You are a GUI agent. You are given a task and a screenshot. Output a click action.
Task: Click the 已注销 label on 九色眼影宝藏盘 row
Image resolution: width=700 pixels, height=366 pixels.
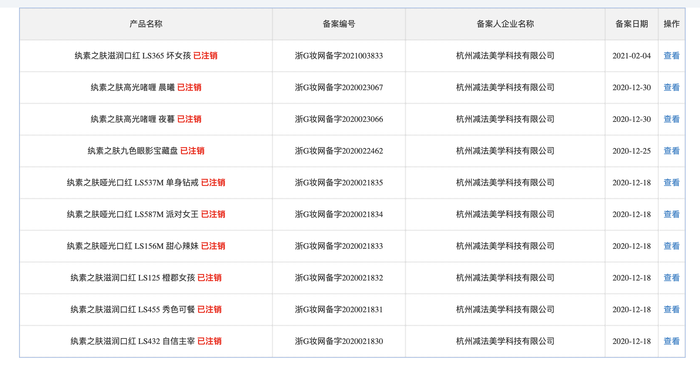pyautogui.click(x=192, y=151)
